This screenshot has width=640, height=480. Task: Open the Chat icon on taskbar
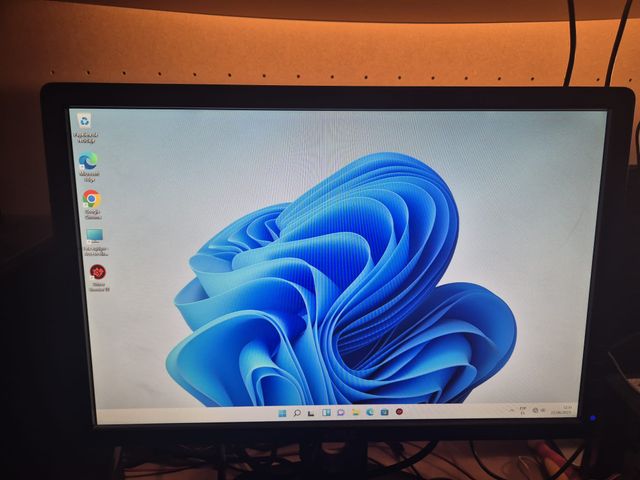tap(341, 413)
